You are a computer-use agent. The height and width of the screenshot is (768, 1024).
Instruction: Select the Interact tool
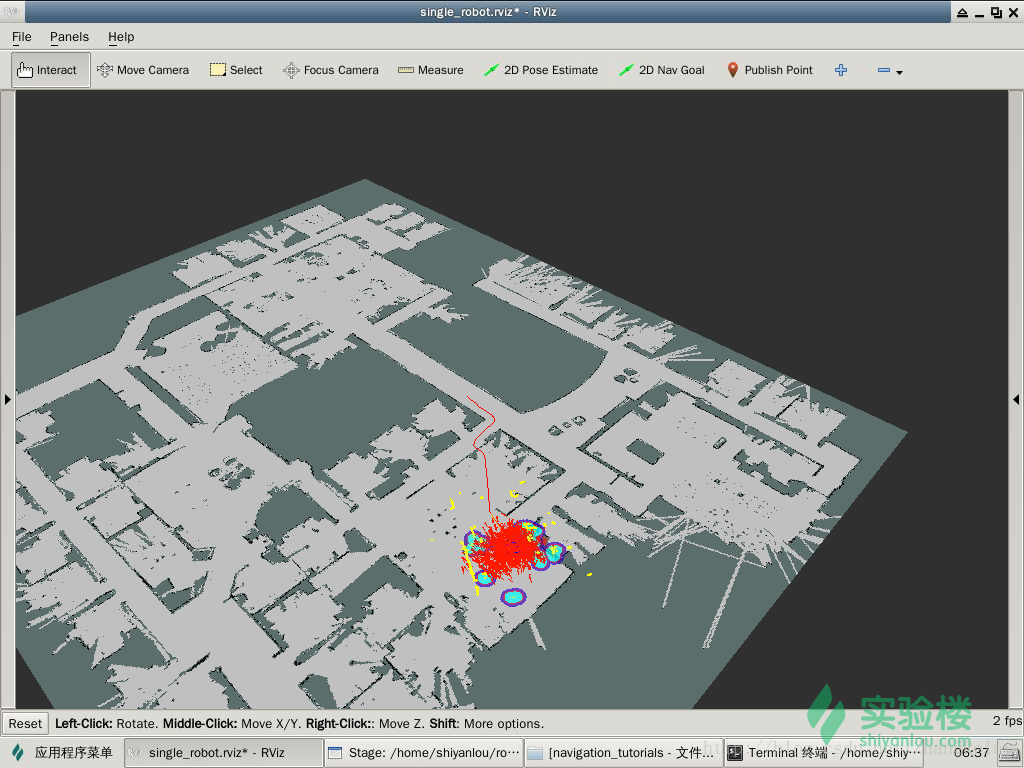50,70
